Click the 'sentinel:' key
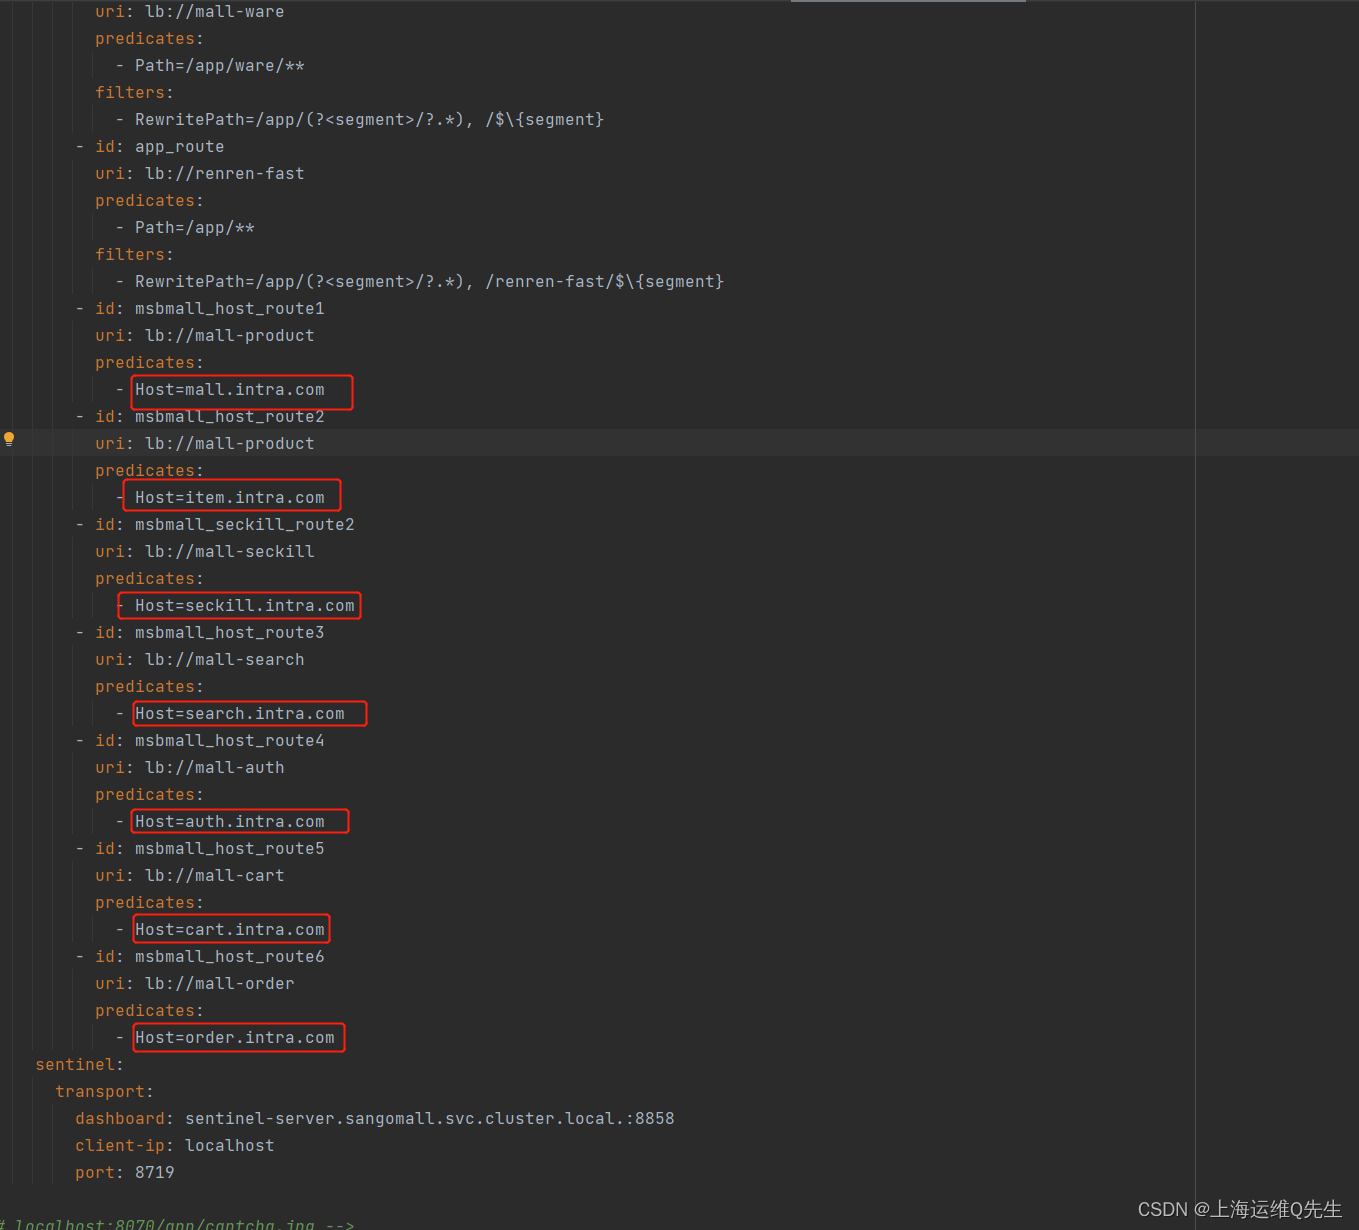Image resolution: width=1359 pixels, height=1230 pixels. pyautogui.click(x=80, y=1065)
